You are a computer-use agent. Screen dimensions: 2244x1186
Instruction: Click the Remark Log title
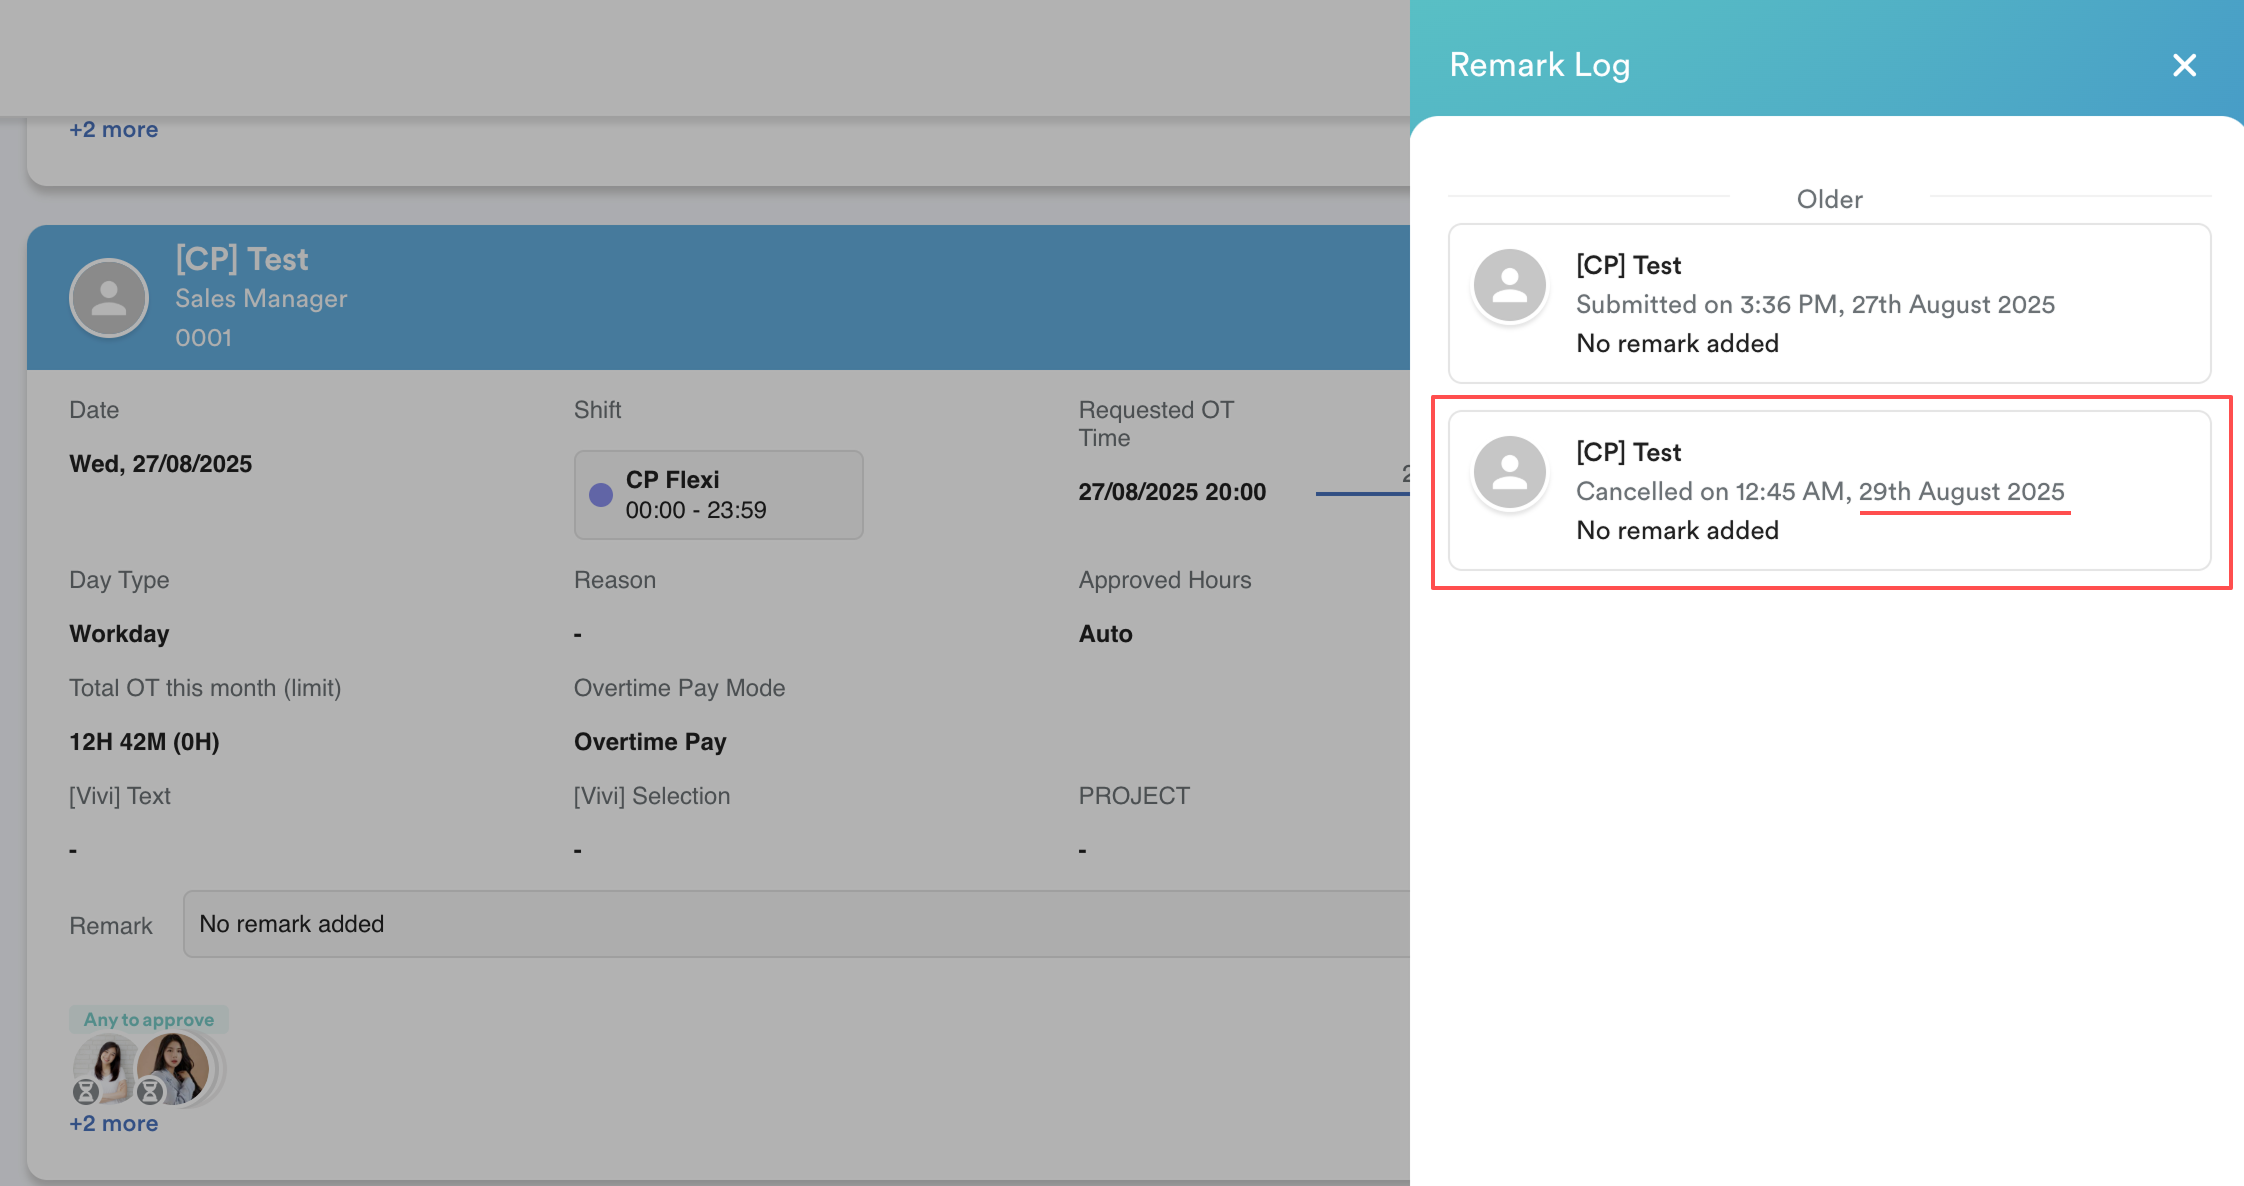(1539, 65)
